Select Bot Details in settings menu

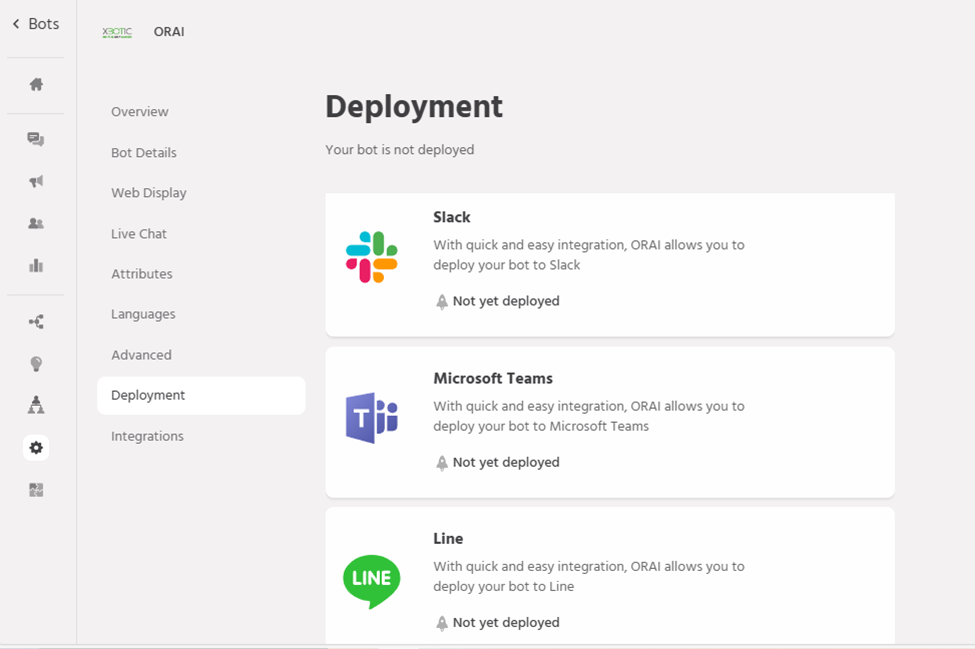tap(144, 153)
